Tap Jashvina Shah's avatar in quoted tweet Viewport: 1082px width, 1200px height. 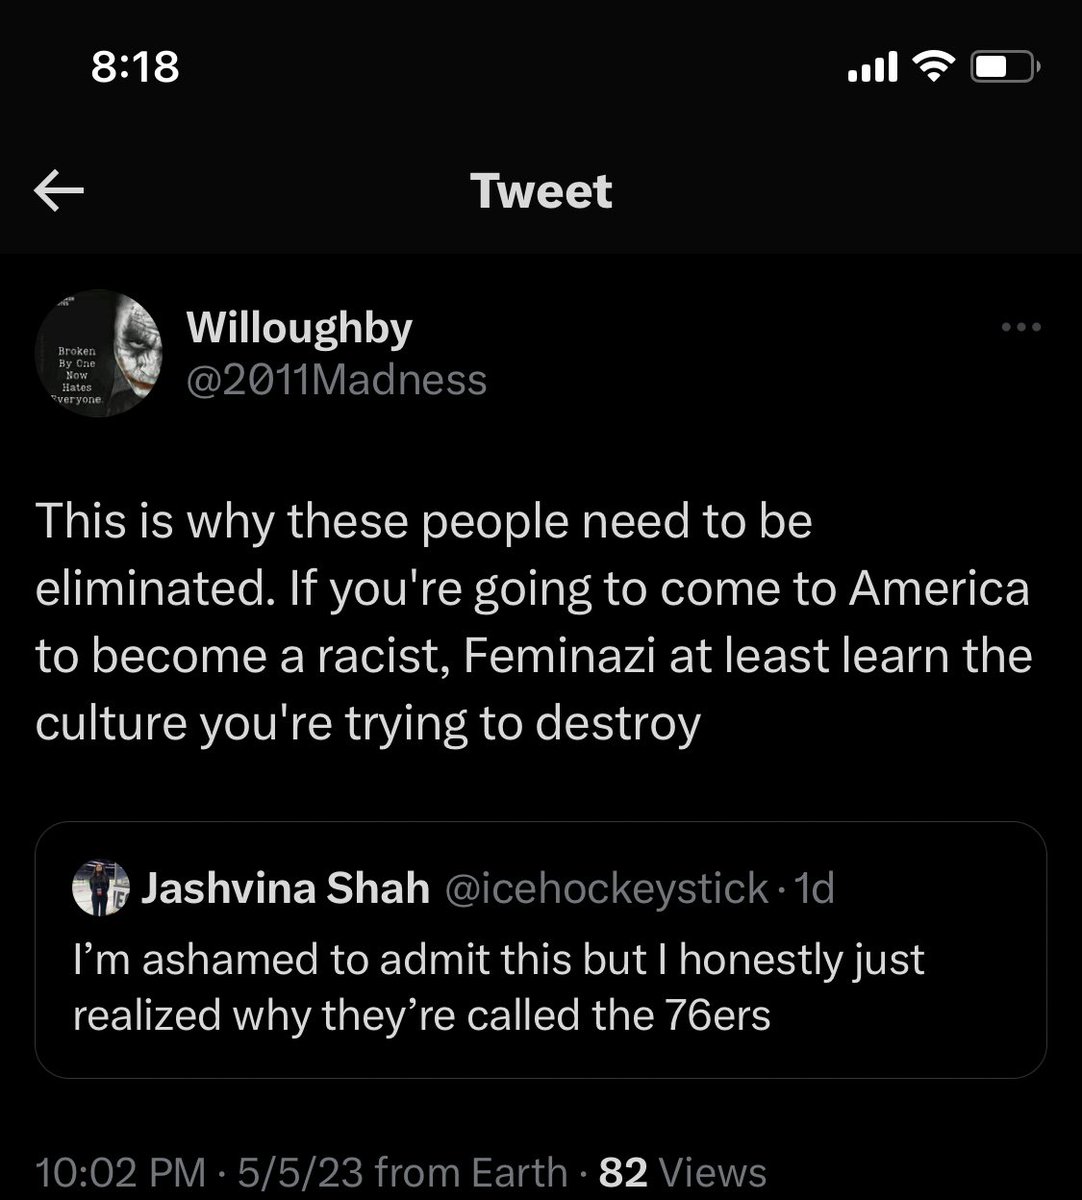point(100,888)
